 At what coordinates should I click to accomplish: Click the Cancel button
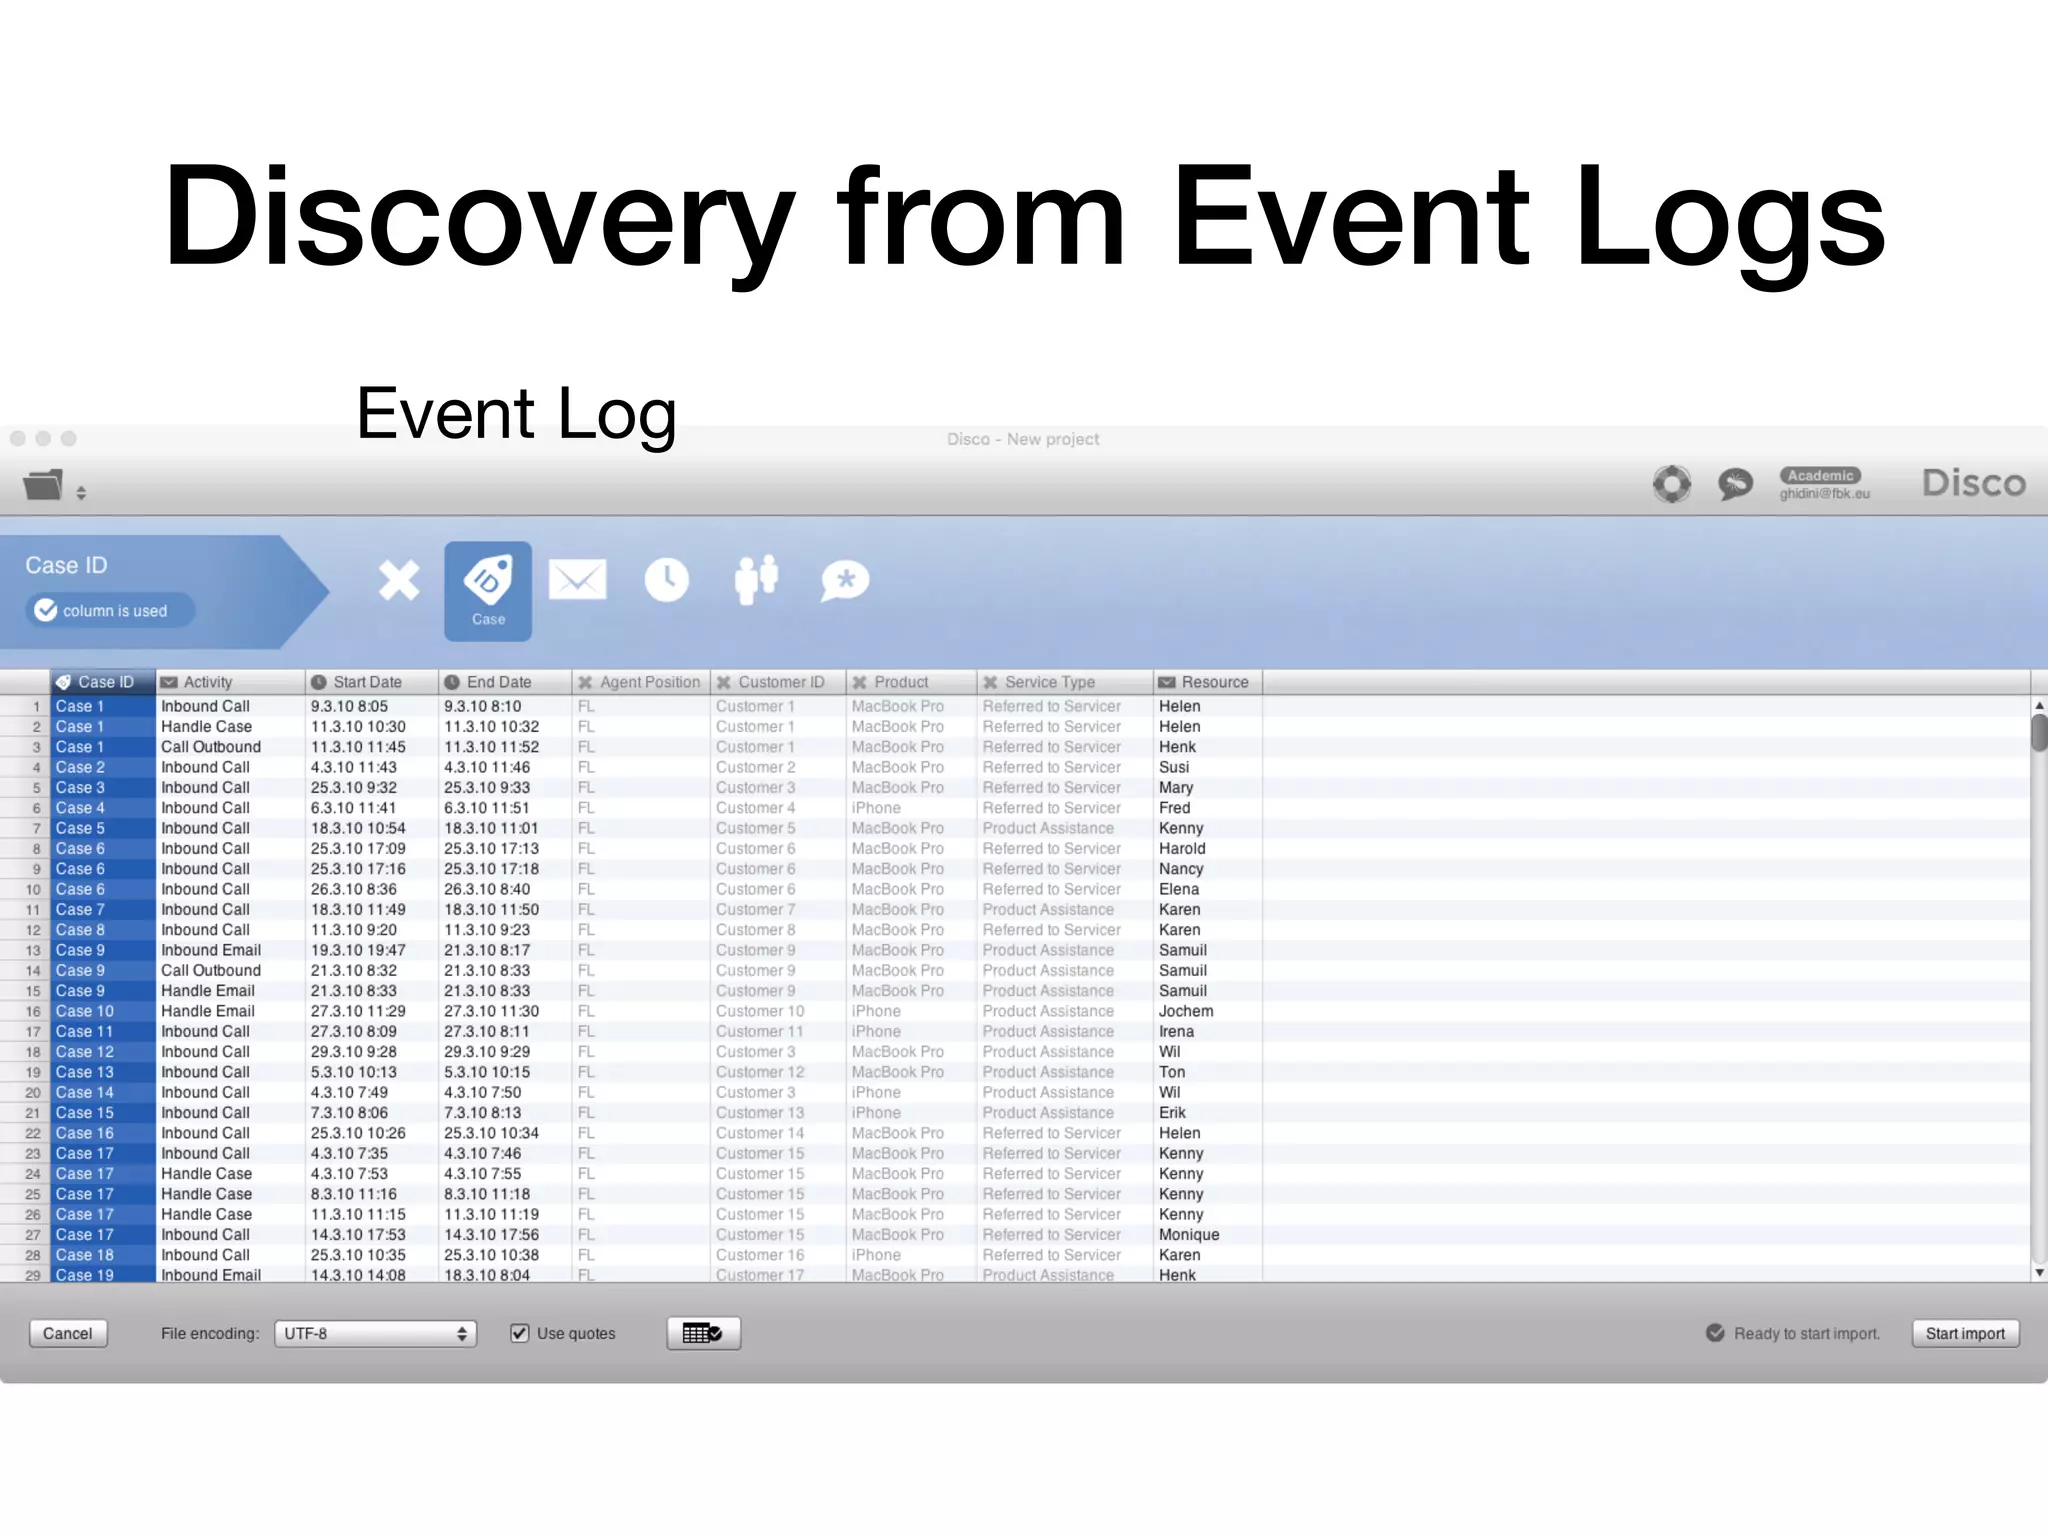68,1333
